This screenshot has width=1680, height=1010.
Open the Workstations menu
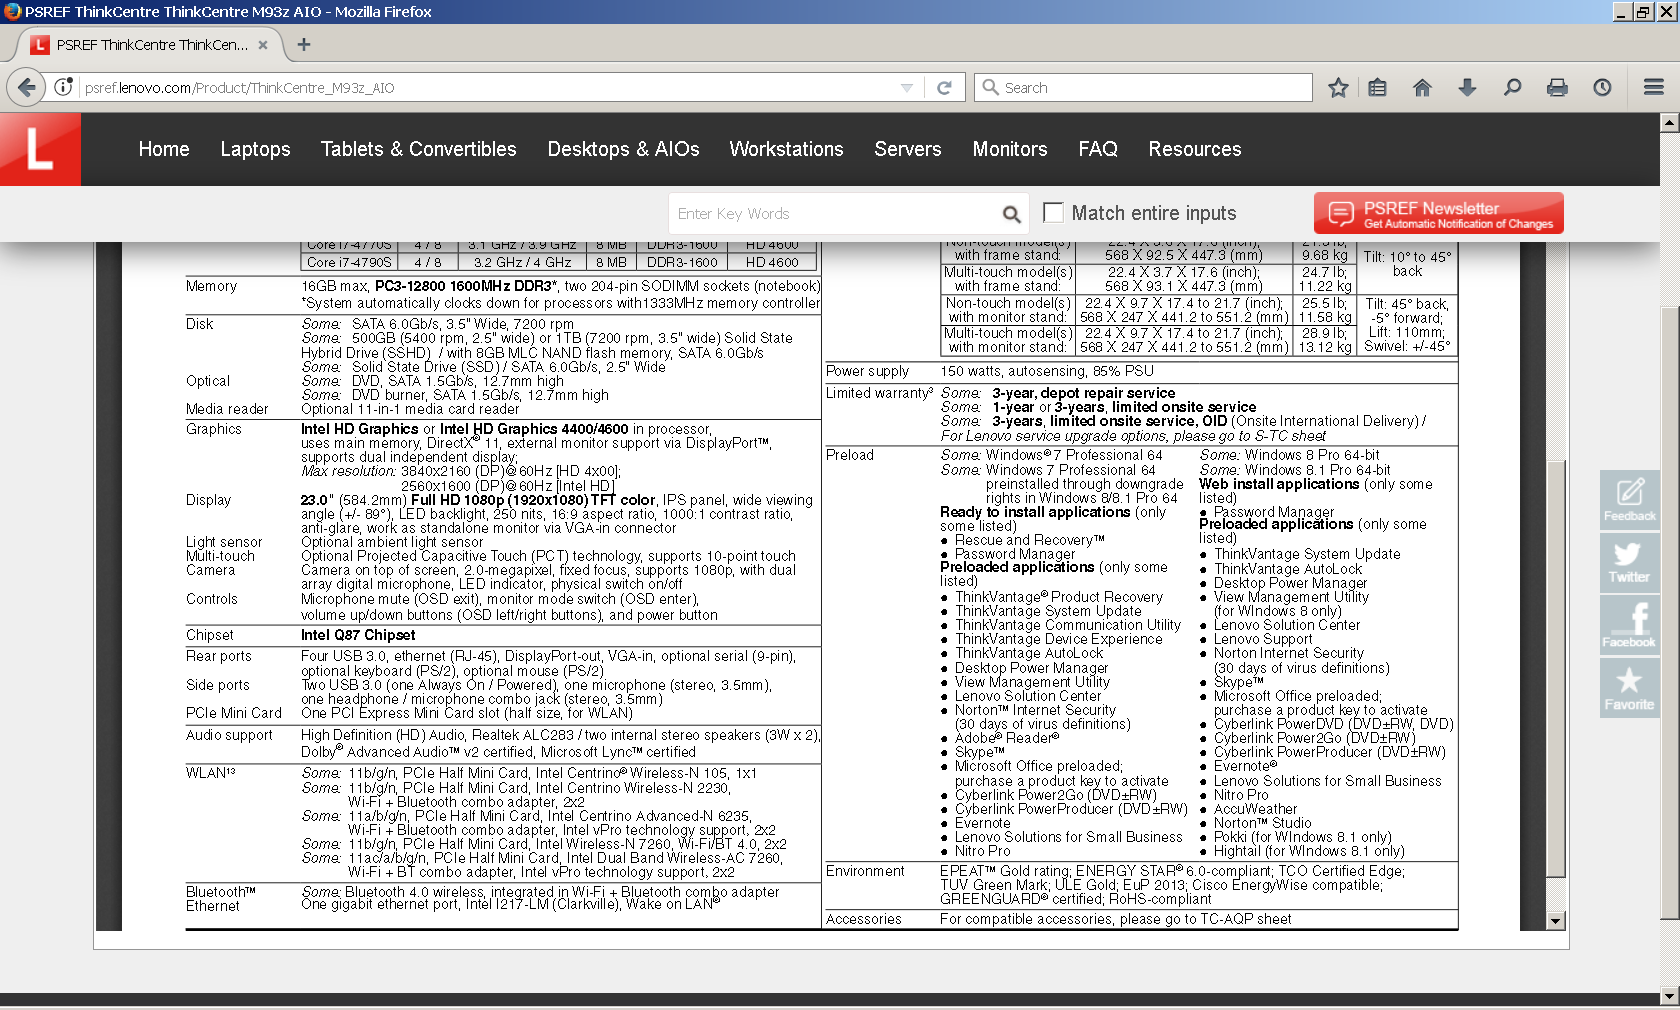click(786, 149)
